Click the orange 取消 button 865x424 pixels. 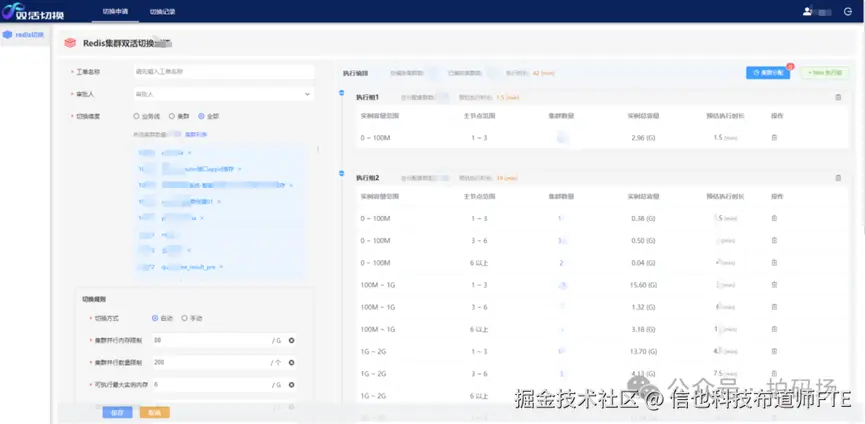click(x=154, y=412)
